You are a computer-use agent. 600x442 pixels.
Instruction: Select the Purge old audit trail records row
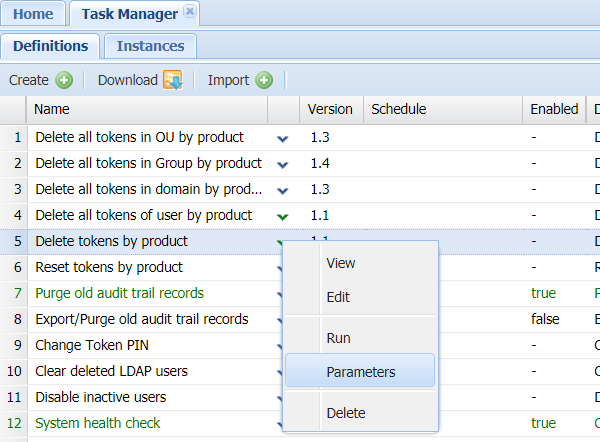click(119, 293)
